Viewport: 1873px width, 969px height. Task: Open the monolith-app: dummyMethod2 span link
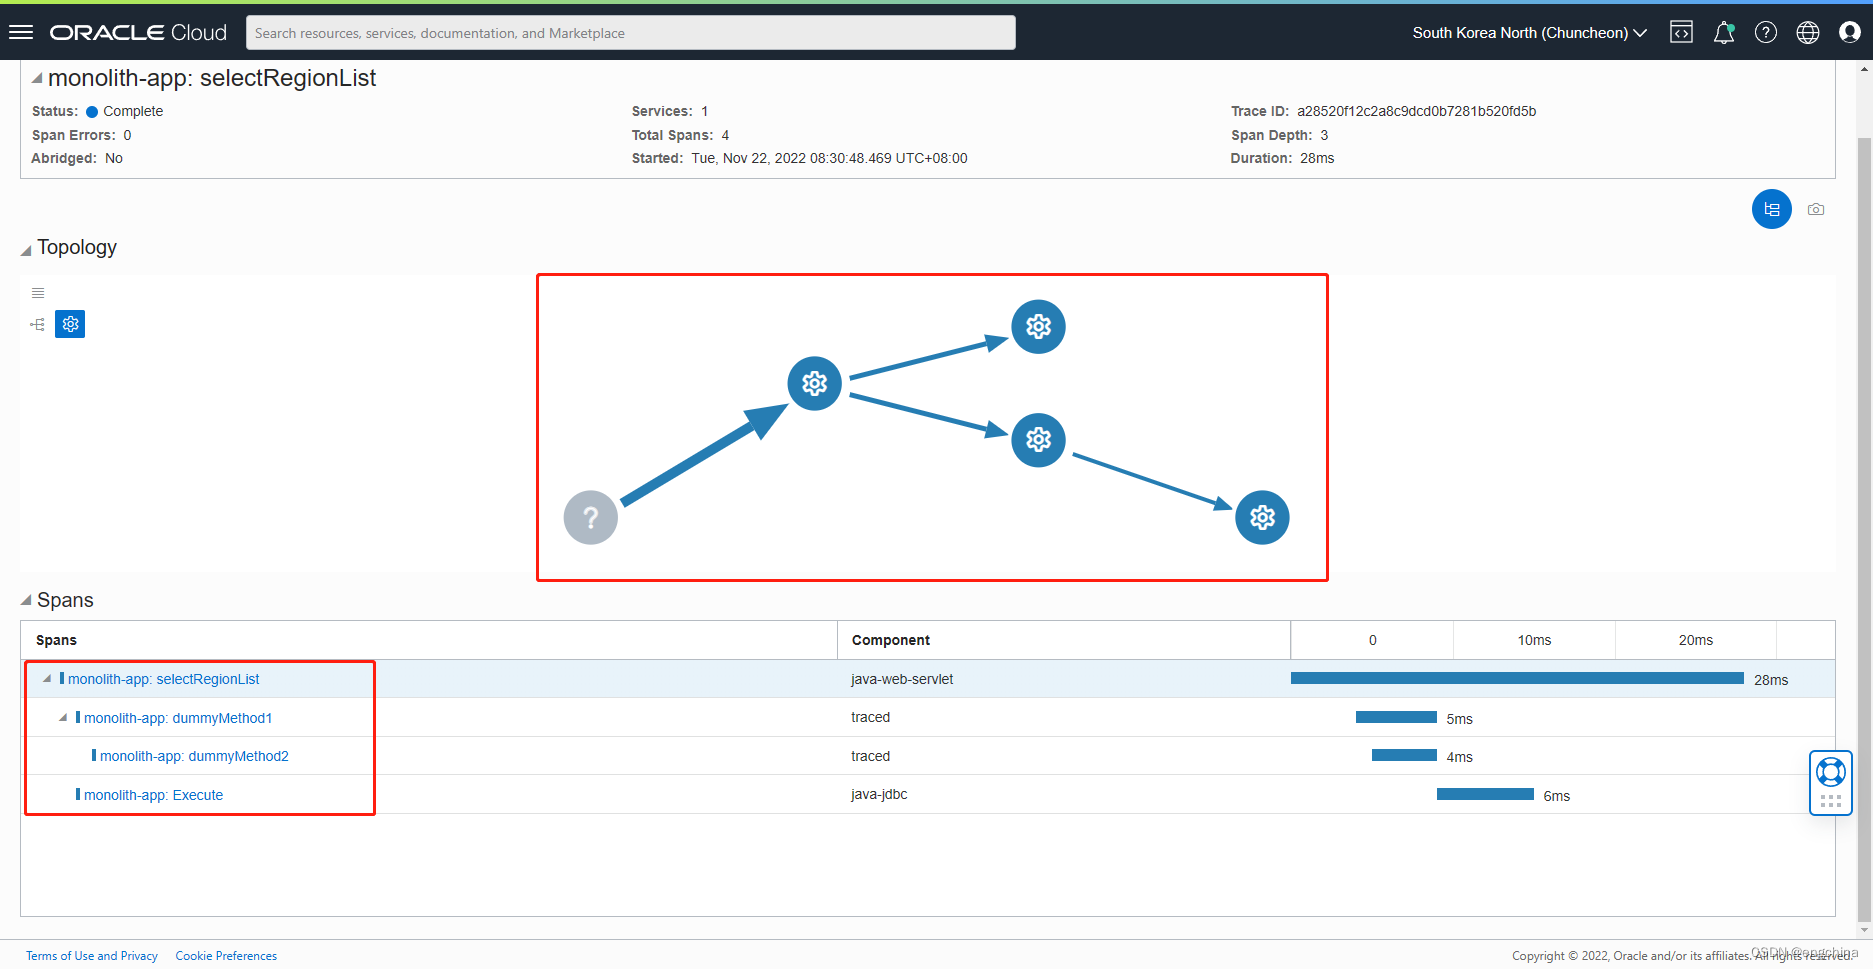pos(194,756)
